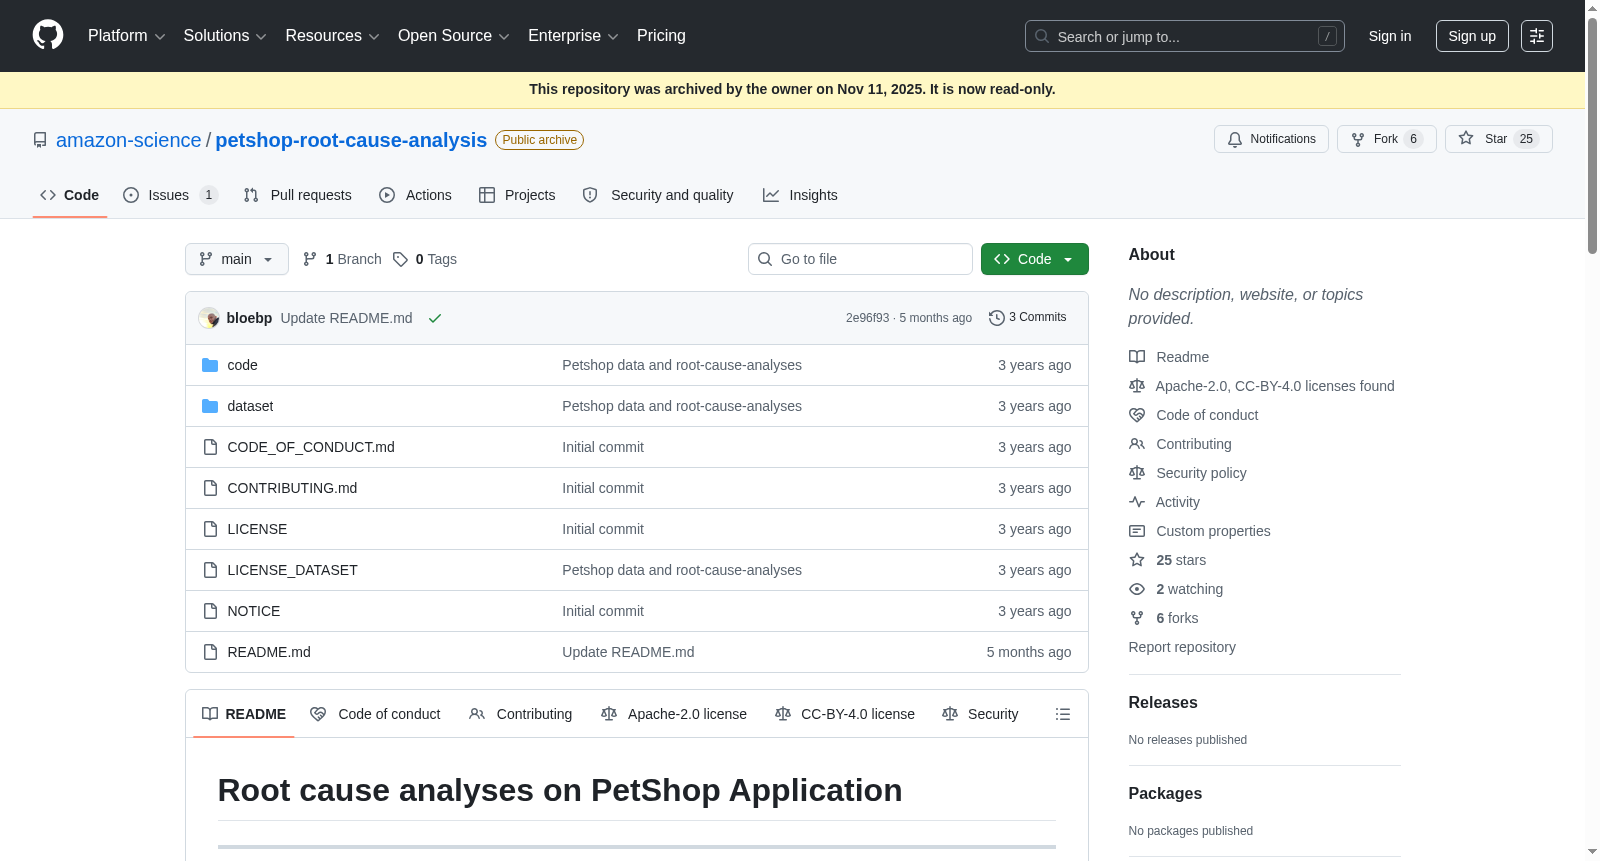
Task: Open the Pull requests tab
Action: (298, 195)
